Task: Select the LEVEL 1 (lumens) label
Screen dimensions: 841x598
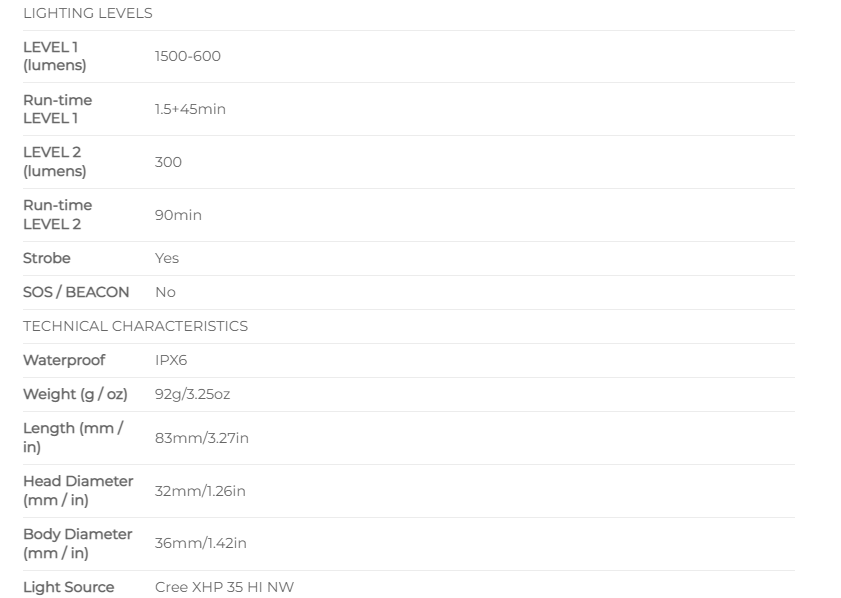Action: click(x=55, y=56)
